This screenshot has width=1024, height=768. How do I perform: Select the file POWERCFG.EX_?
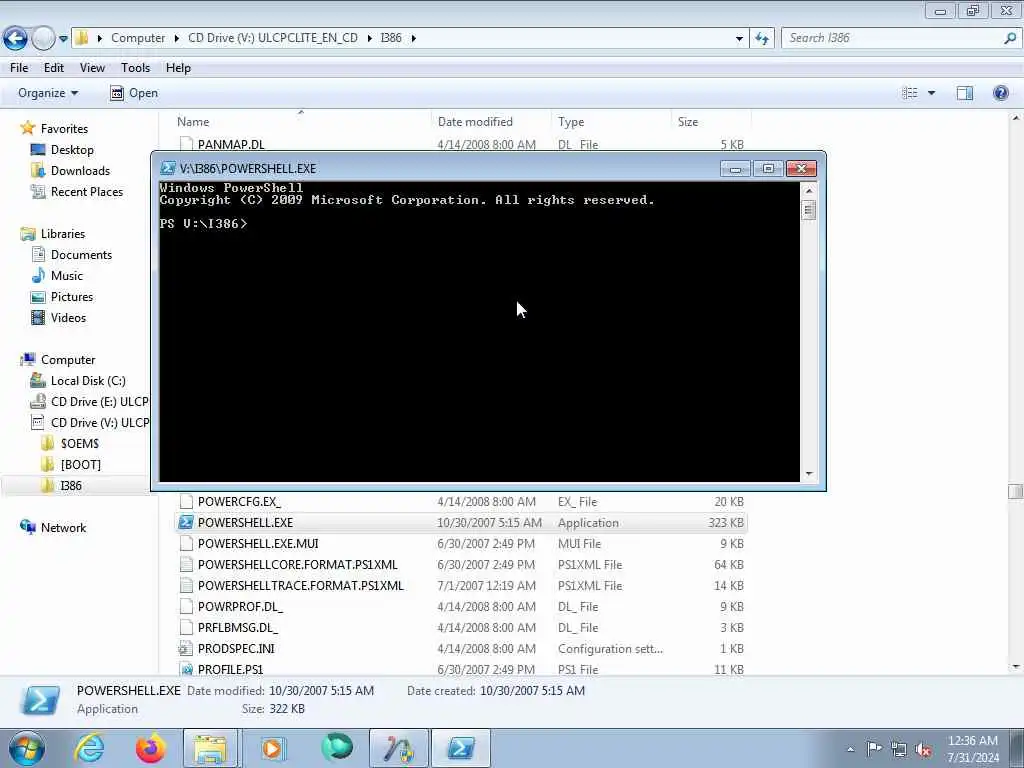(x=461, y=502)
